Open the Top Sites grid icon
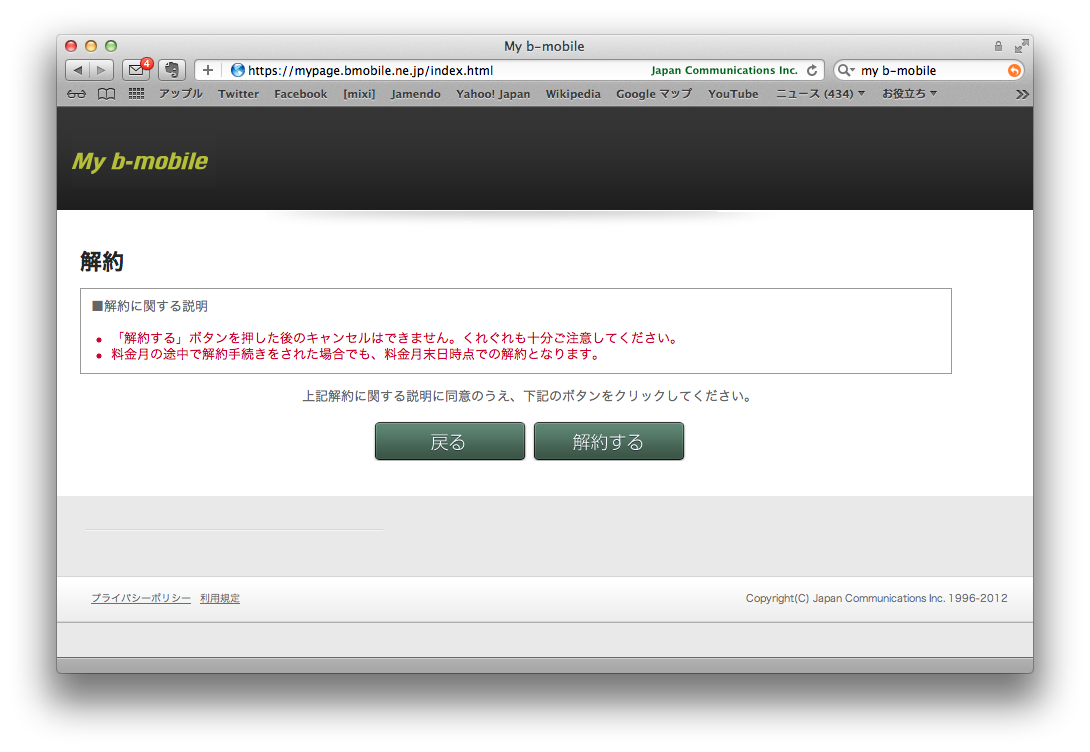This screenshot has height=752, width=1090. (136, 94)
